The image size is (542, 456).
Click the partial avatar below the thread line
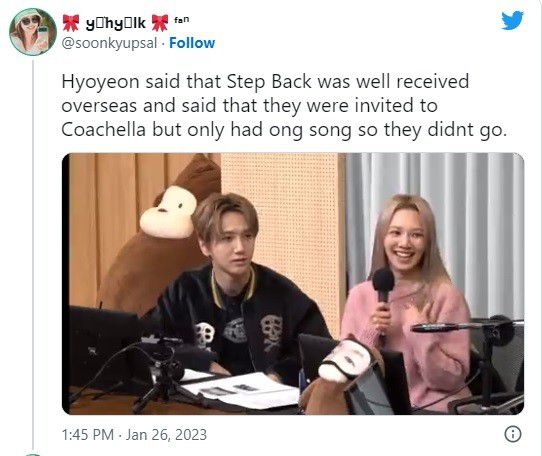pos(33,454)
